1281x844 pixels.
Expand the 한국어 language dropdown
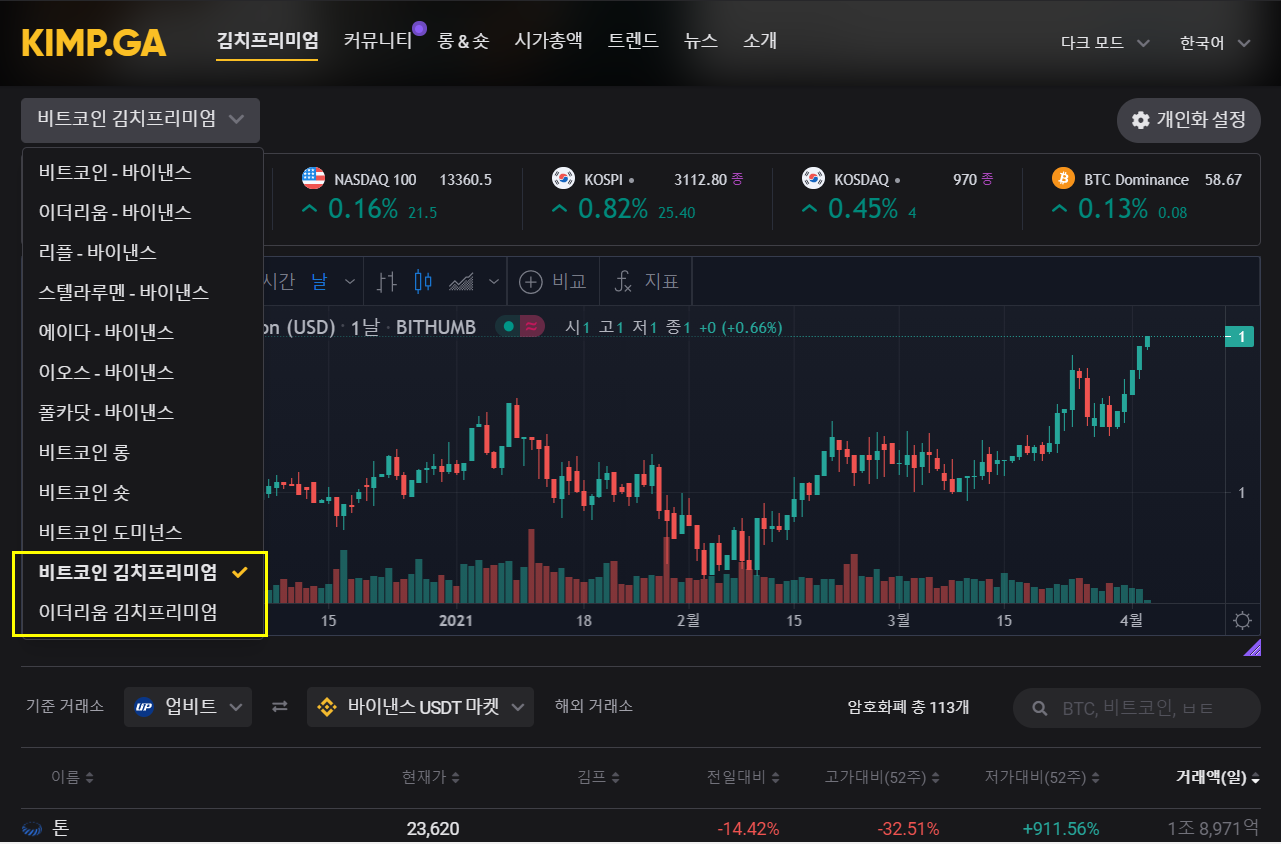1215,43
